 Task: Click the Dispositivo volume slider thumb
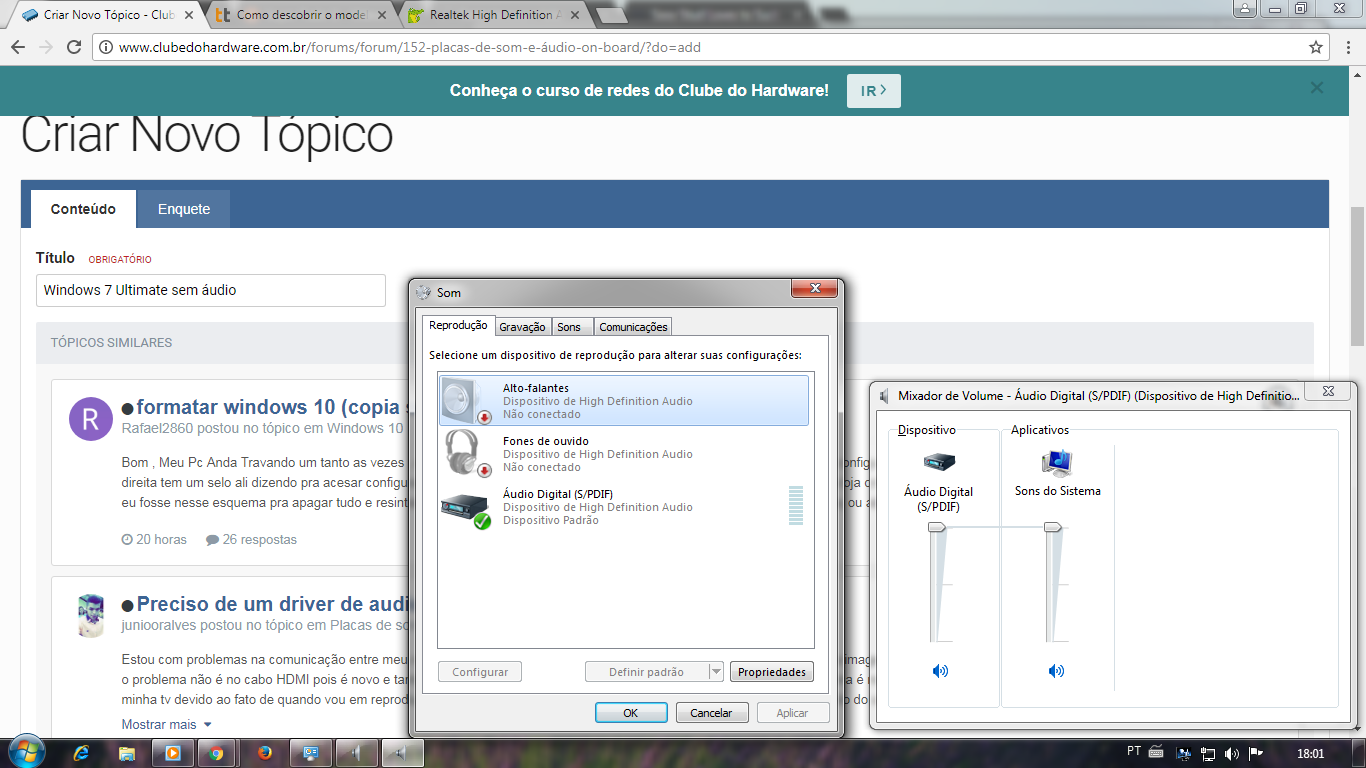pyautogui.click(x=937, y=528)
